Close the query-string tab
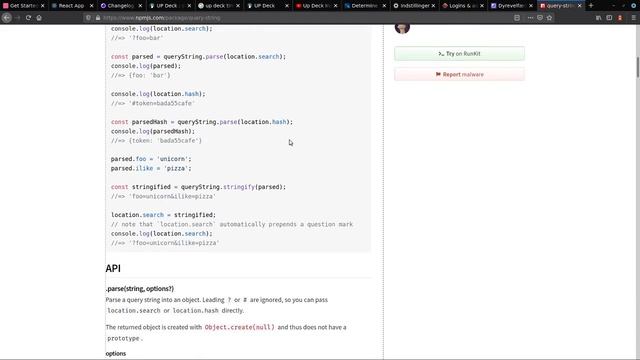 pos(580,6)
